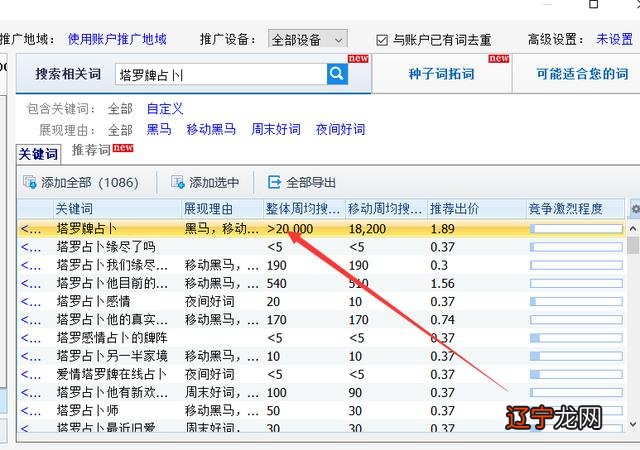Click the 0.74 recommended bid value
The image size is (640, 450).
point(442,320)
